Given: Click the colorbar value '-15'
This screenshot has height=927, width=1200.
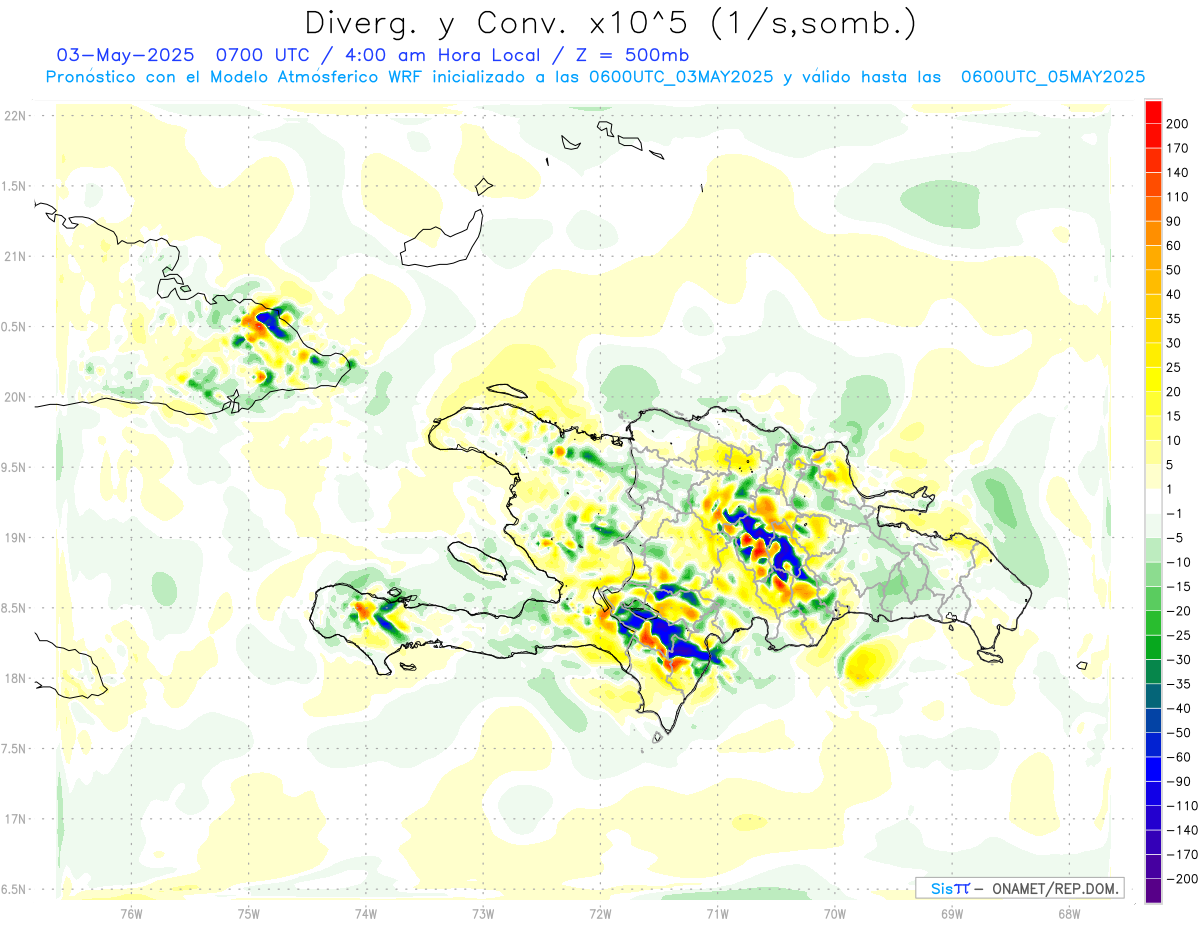Looking at the screenshot, I should click(1178, 586).
